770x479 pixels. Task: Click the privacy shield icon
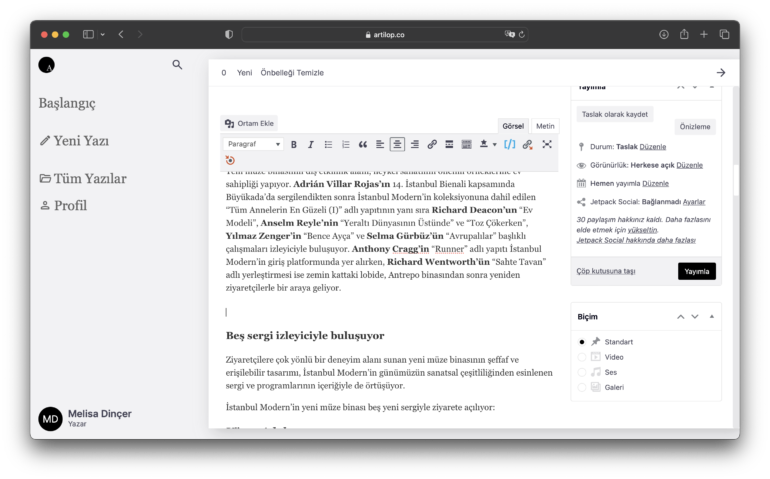(x=229, y=34)
